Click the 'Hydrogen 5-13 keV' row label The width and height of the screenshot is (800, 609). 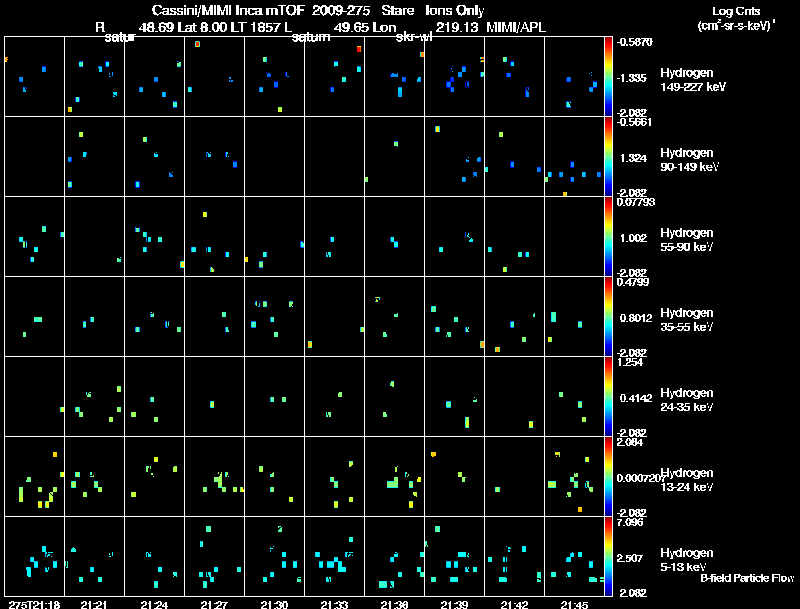[x=687, y=560]
